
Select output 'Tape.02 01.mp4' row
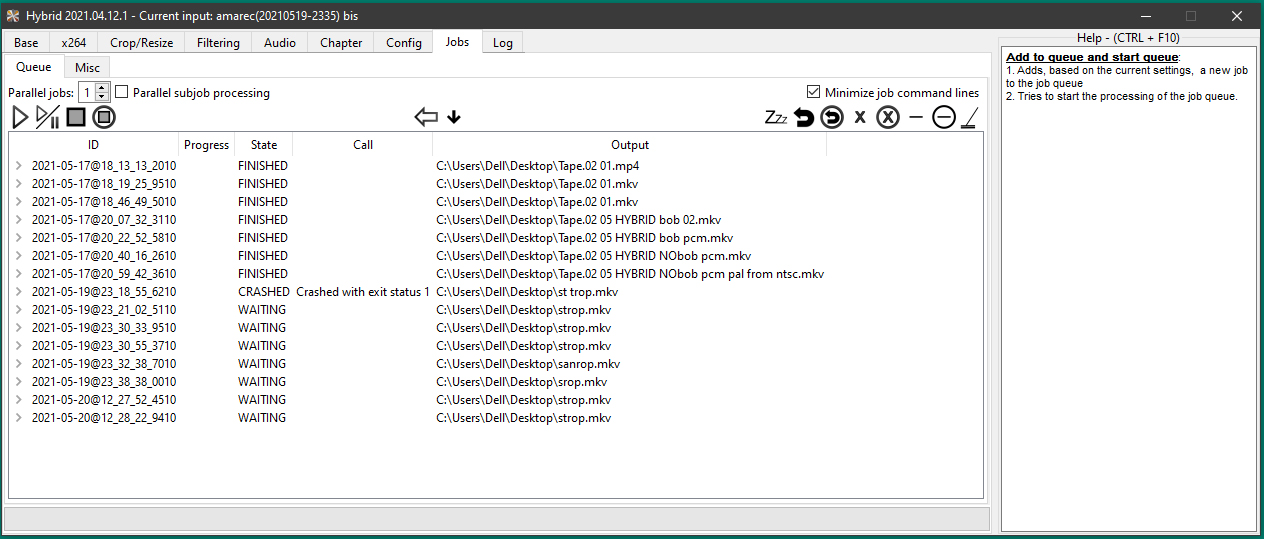[538, 166]
